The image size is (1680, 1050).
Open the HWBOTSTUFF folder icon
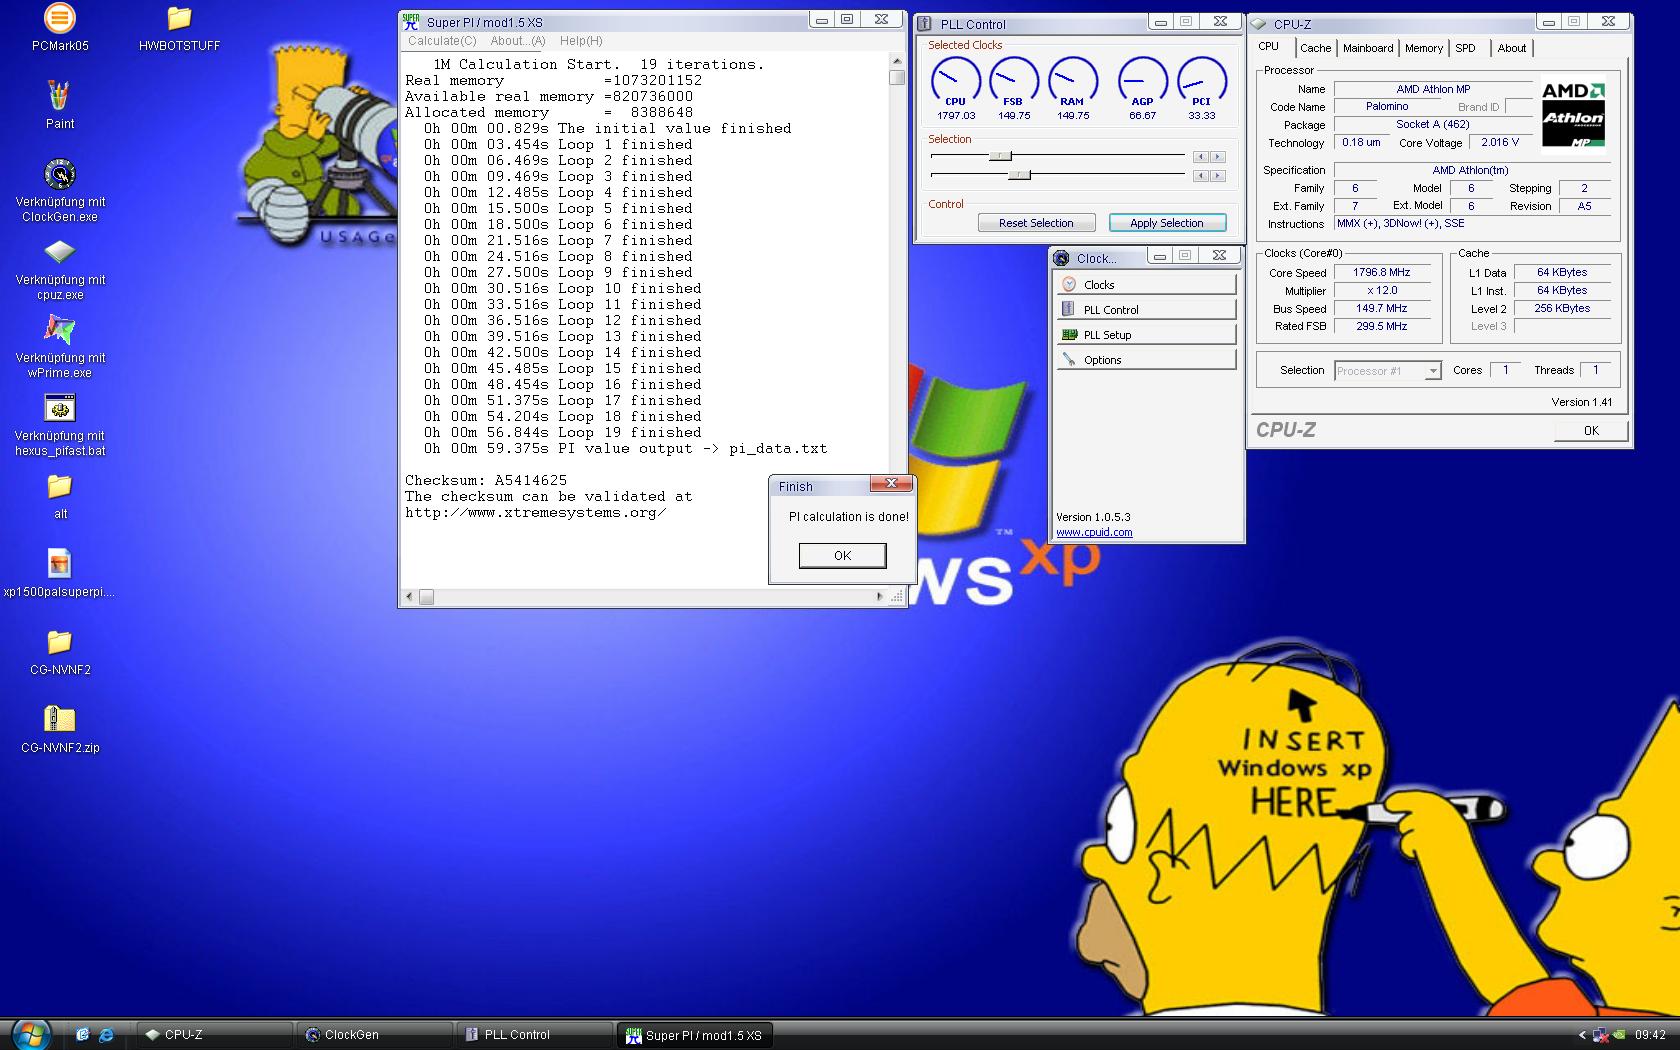[179, 18]
